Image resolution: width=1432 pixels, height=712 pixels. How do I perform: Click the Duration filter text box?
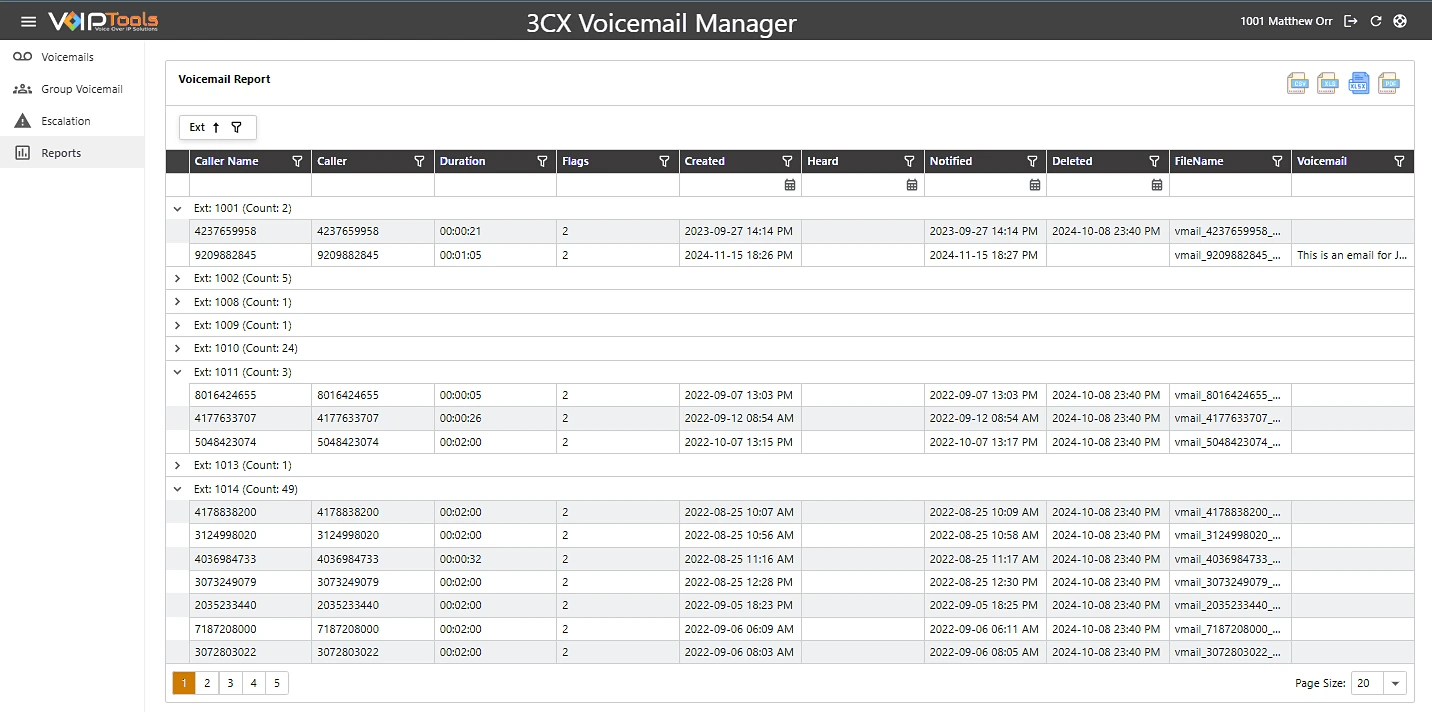(x=495, y=185)
